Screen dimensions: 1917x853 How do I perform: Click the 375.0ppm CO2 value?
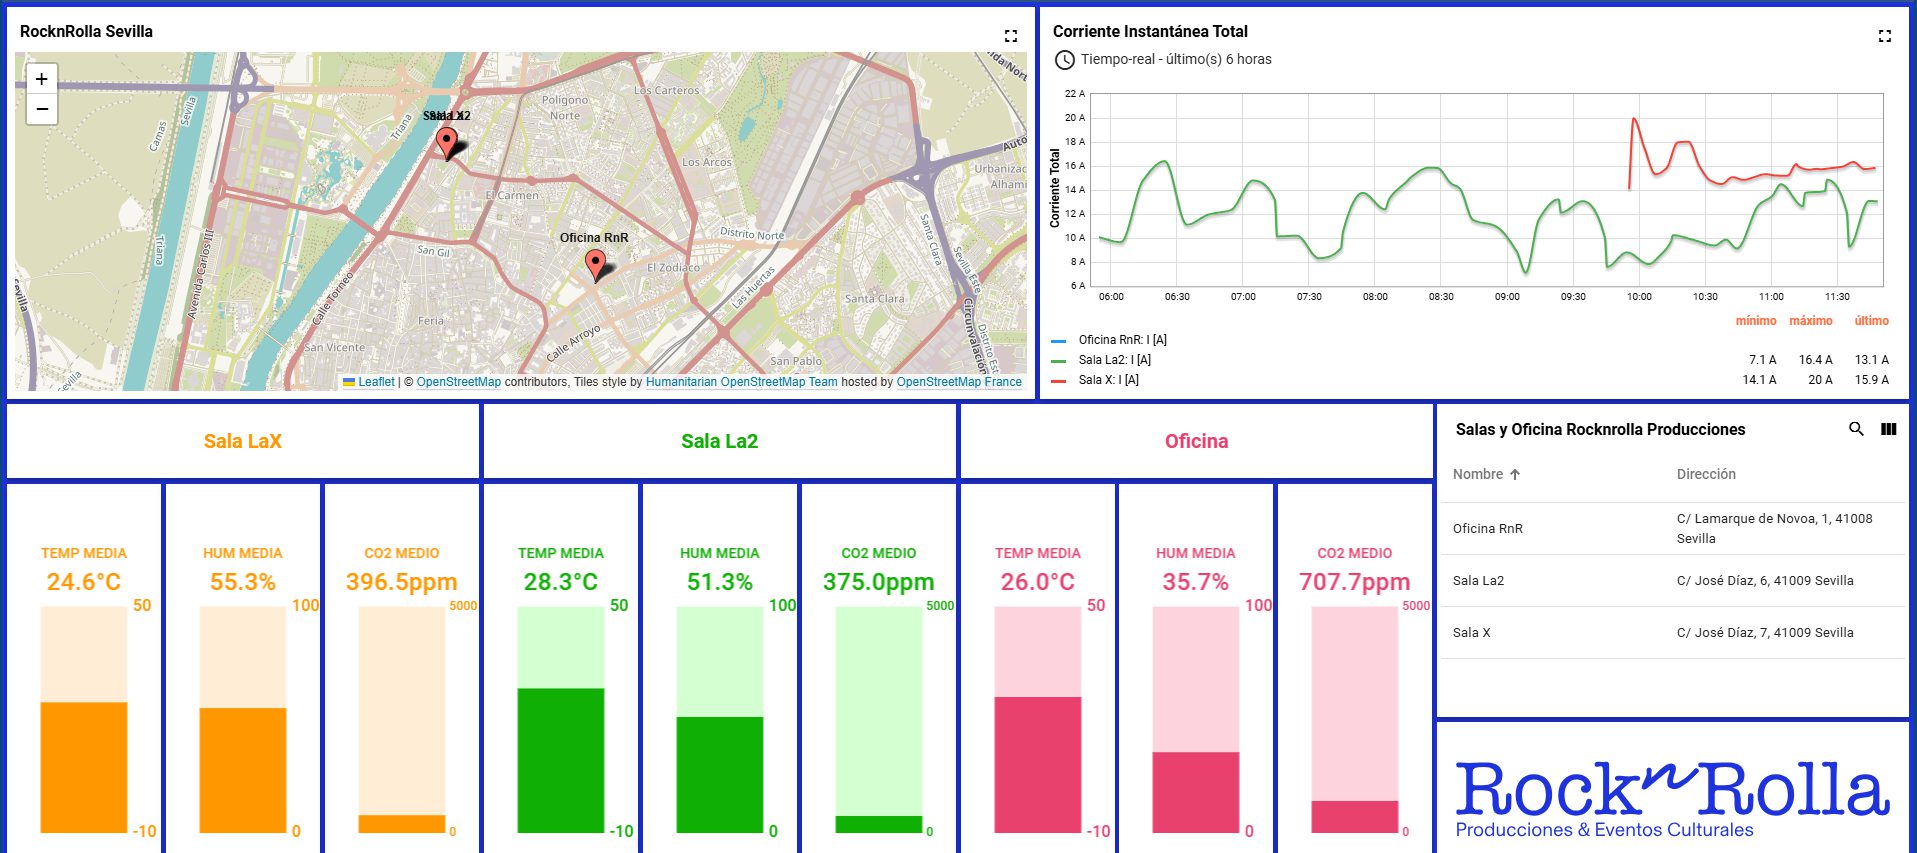pos(879,582)
